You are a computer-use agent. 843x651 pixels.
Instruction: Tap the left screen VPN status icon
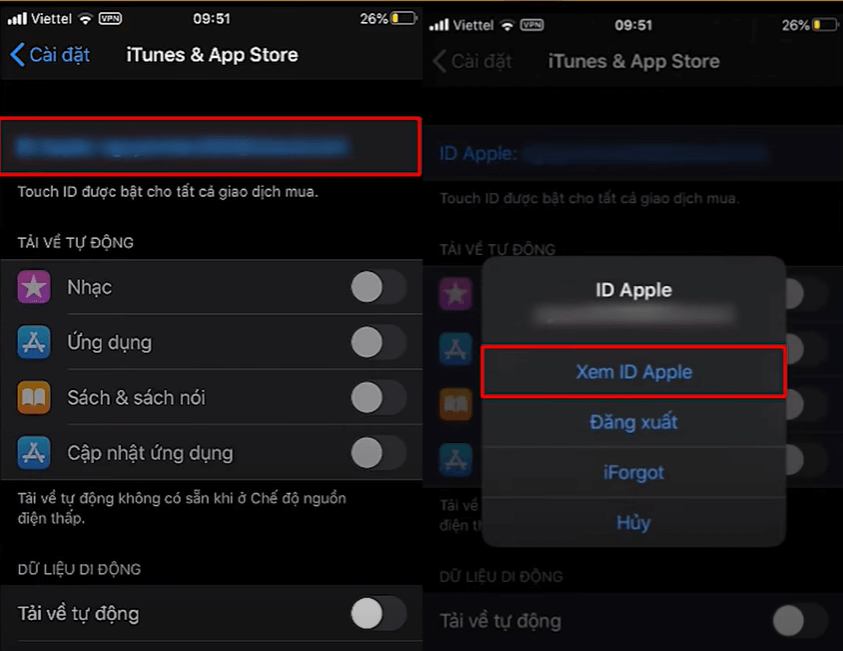pyautogui.click(x=110, y=19)
